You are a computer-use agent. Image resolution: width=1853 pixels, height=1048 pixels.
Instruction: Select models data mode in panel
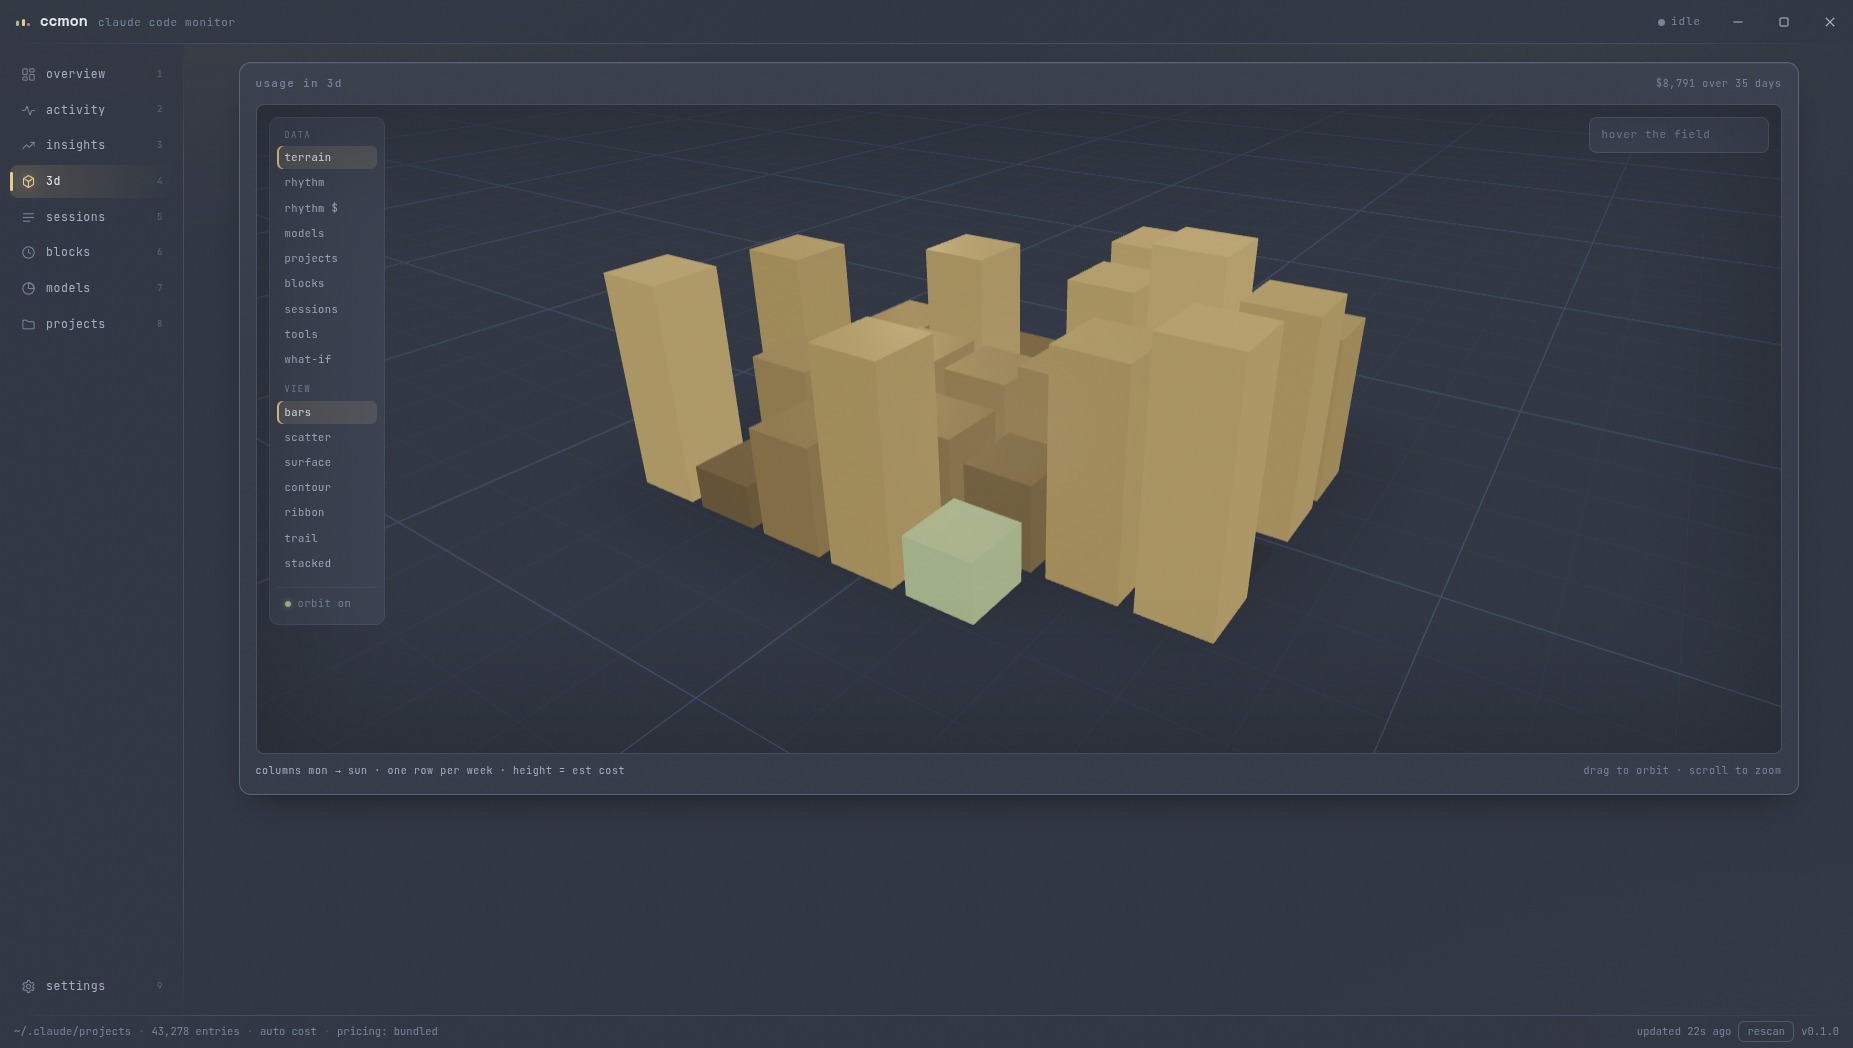(327, 233)
